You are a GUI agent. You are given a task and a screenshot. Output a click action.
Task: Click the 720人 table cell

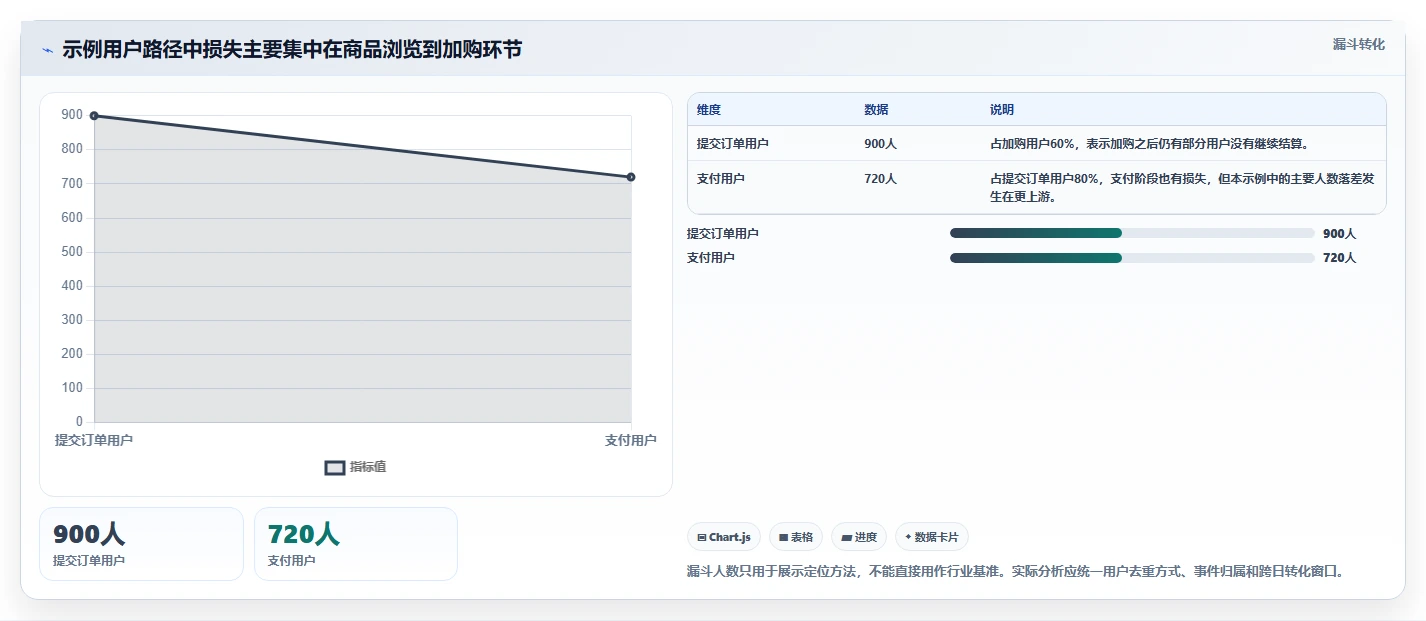(x=880, y=179)
